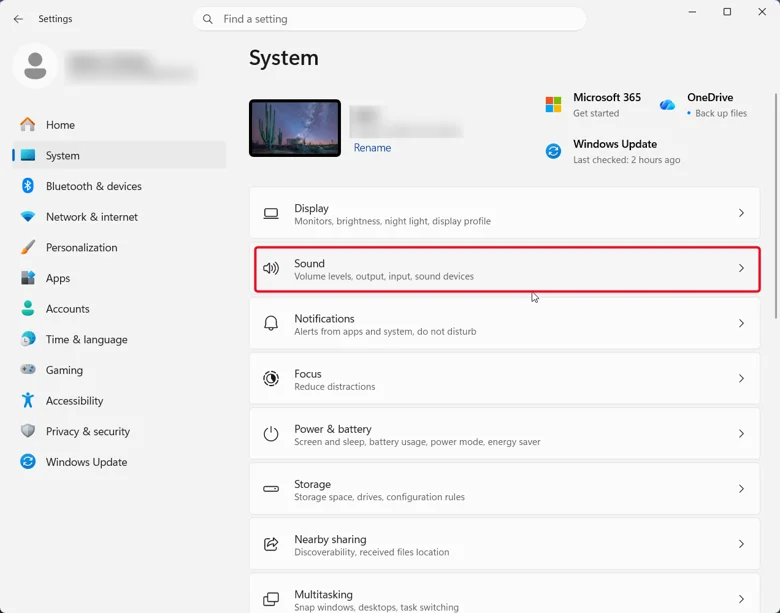Click the back arrow next to Settings
This screenshot has width=780, height=613.
click(18, 19)
